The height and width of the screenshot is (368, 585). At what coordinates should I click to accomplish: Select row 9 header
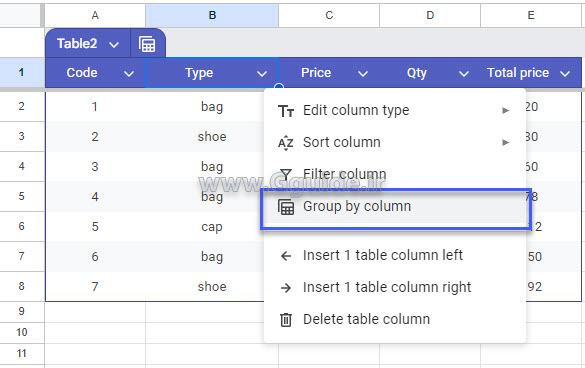pos(22,312)
